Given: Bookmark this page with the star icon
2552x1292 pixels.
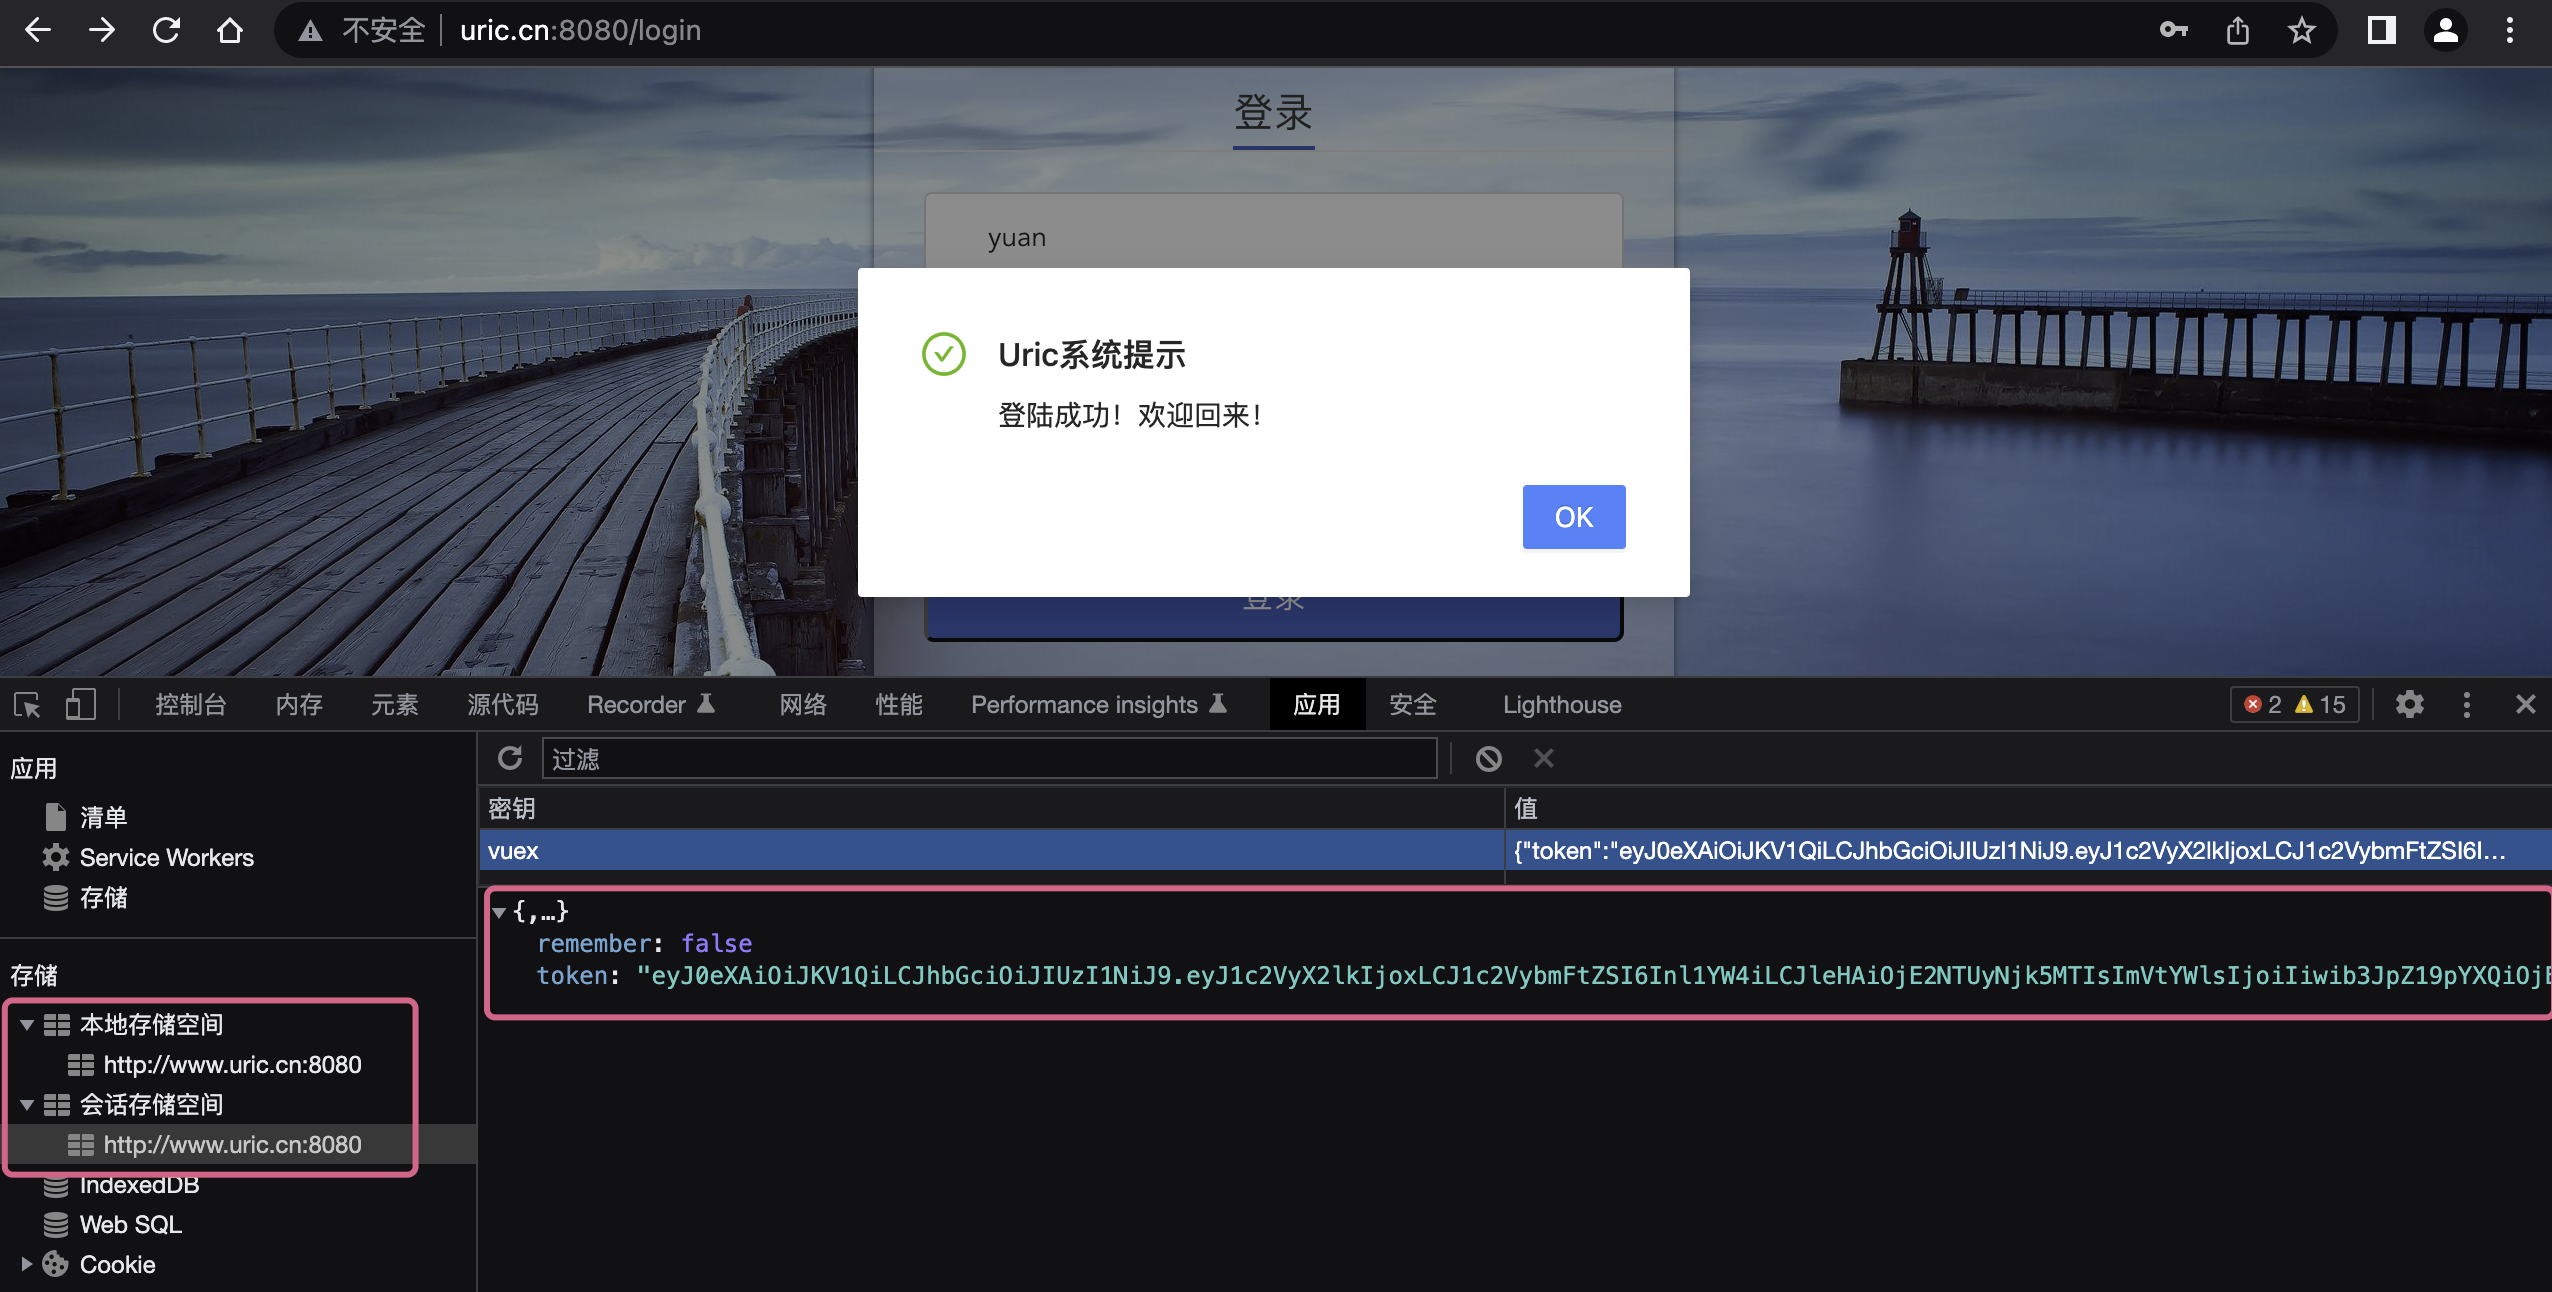Looking at the screenshot, I should pos(2302,30).
